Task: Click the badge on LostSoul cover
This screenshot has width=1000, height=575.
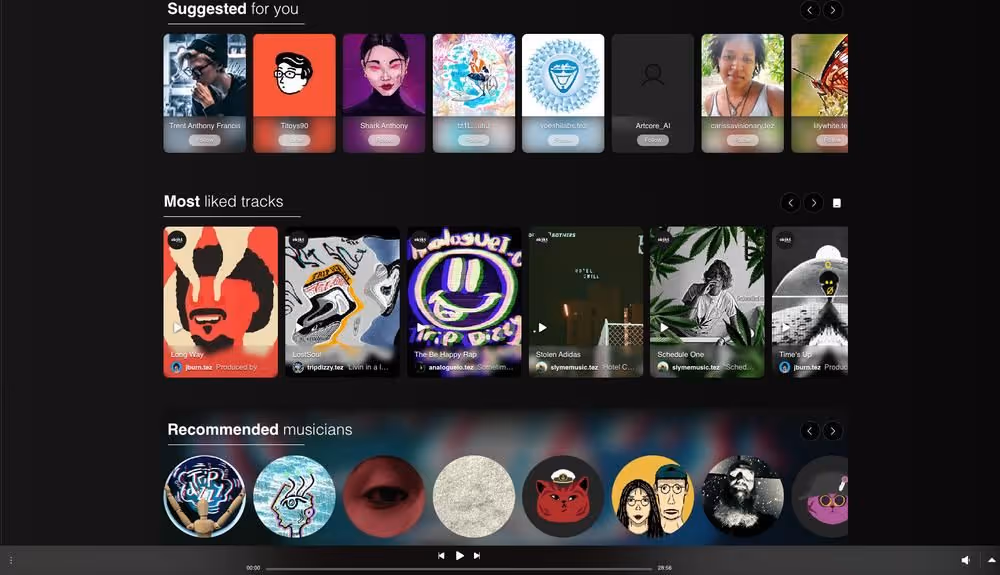Action: (298, 240)
